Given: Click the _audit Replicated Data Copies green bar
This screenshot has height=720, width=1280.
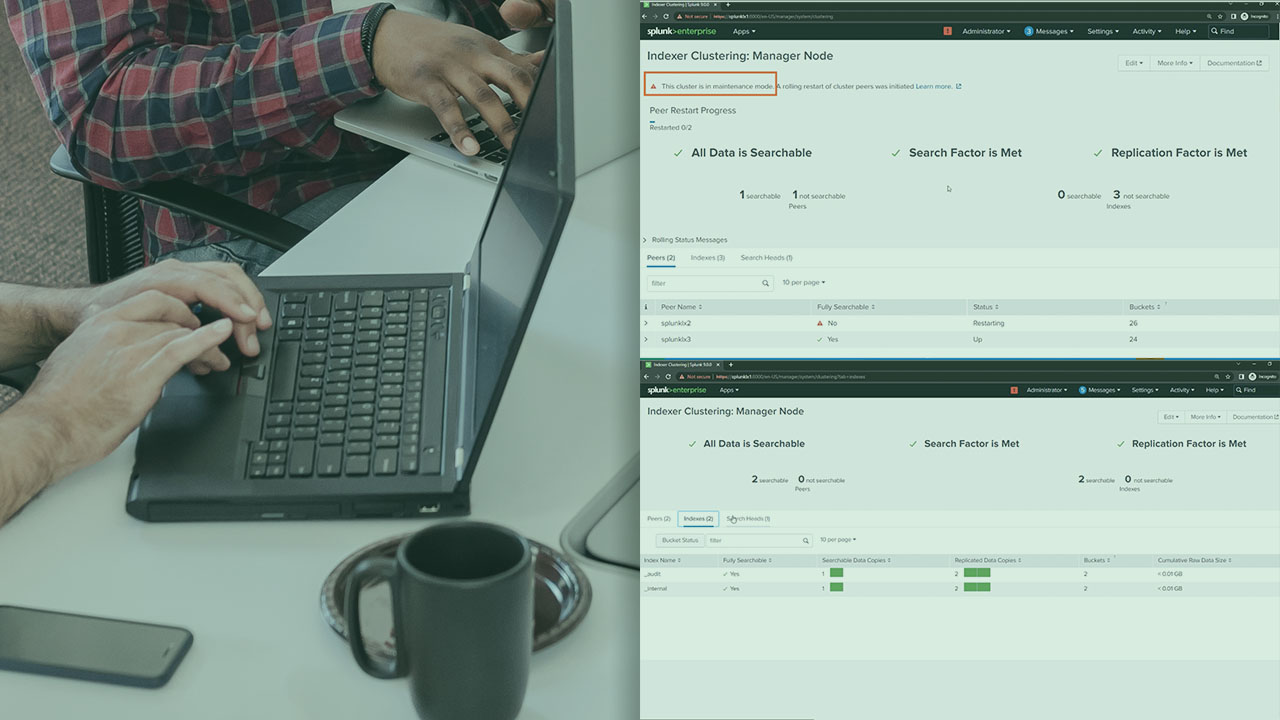Looking at the screenshot, I should pos(976,574).
